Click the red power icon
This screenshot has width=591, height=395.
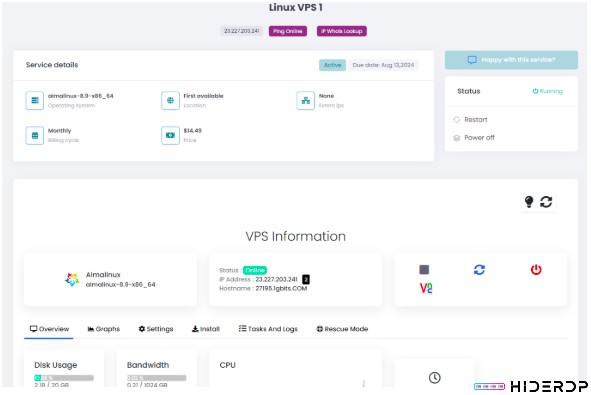tap(536, 269)
